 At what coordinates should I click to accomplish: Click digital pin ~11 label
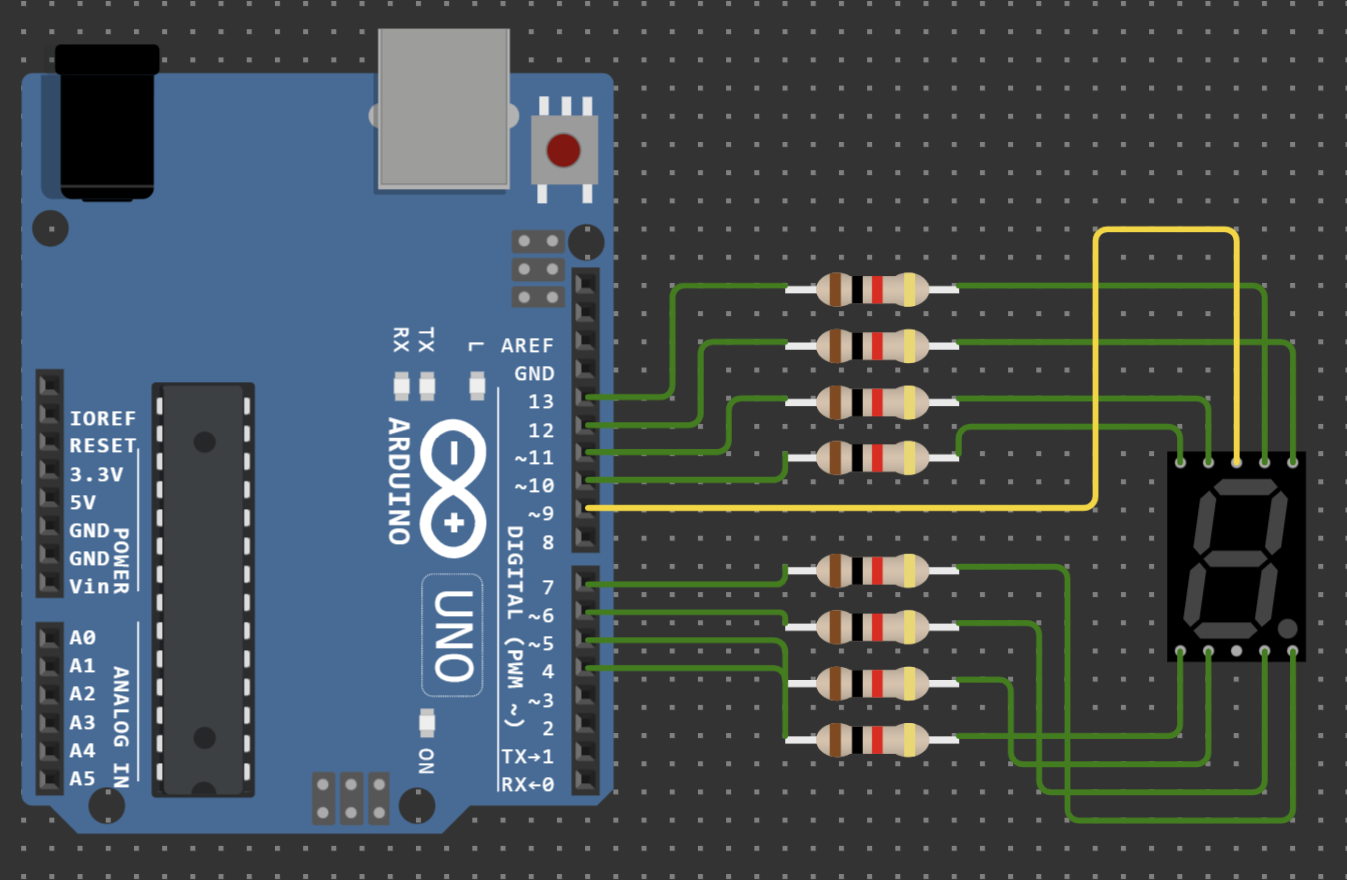coord(534,458)
